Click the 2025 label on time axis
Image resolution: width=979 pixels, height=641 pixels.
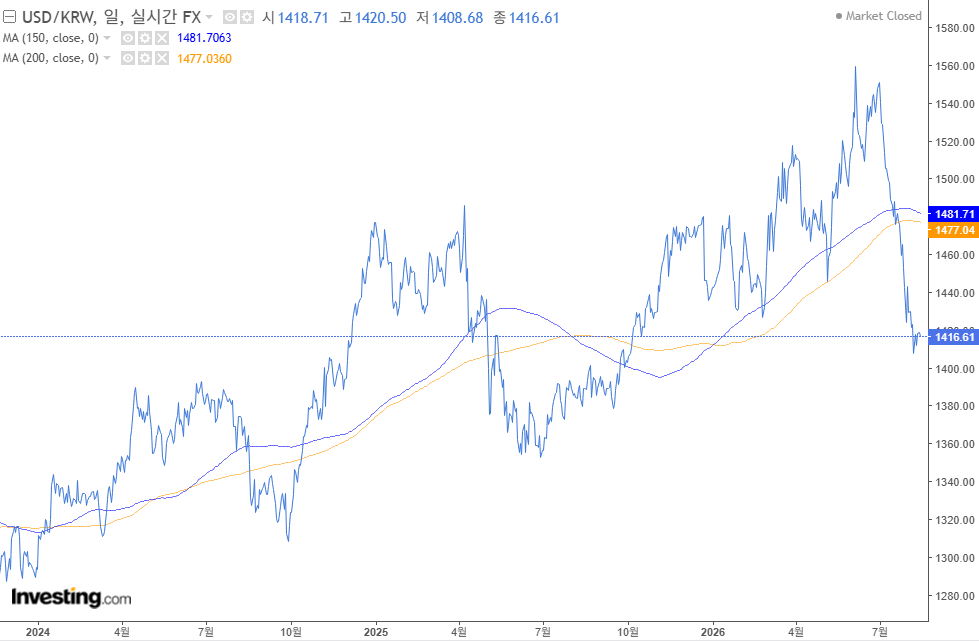click(376, 632)
